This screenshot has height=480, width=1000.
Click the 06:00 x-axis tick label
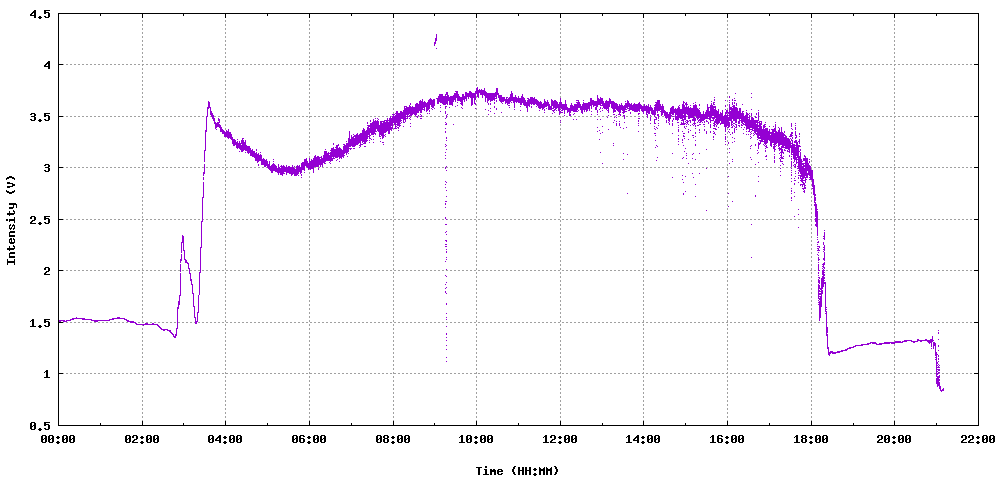tap(309, 439)
